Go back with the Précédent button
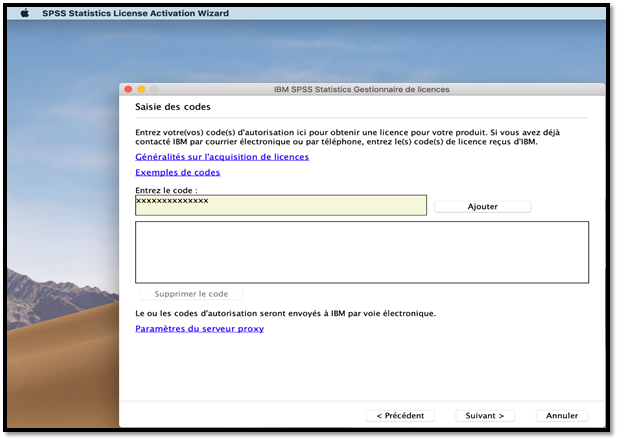 coord(400,415)
